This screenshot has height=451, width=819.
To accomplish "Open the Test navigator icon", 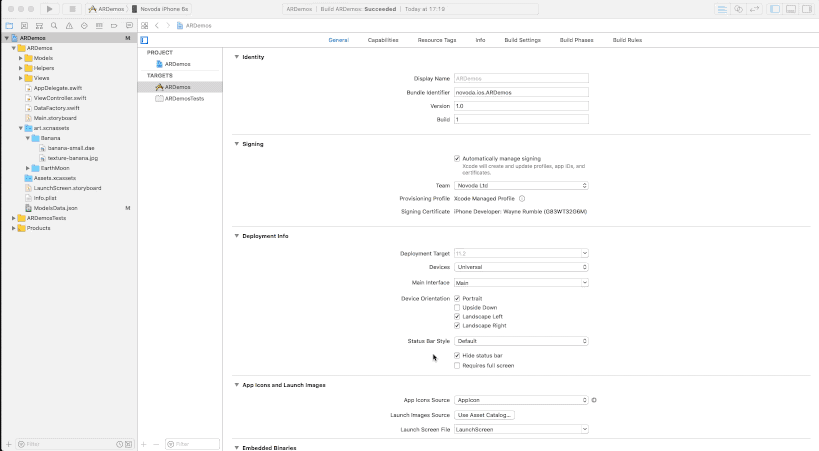I will pos(84,26).
